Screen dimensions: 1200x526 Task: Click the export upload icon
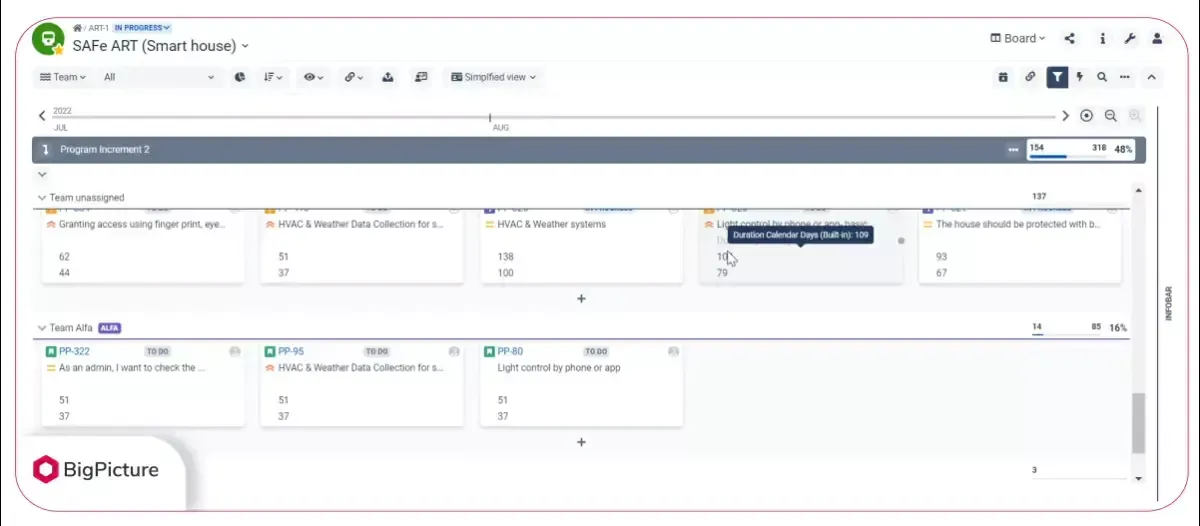(388, 77)
